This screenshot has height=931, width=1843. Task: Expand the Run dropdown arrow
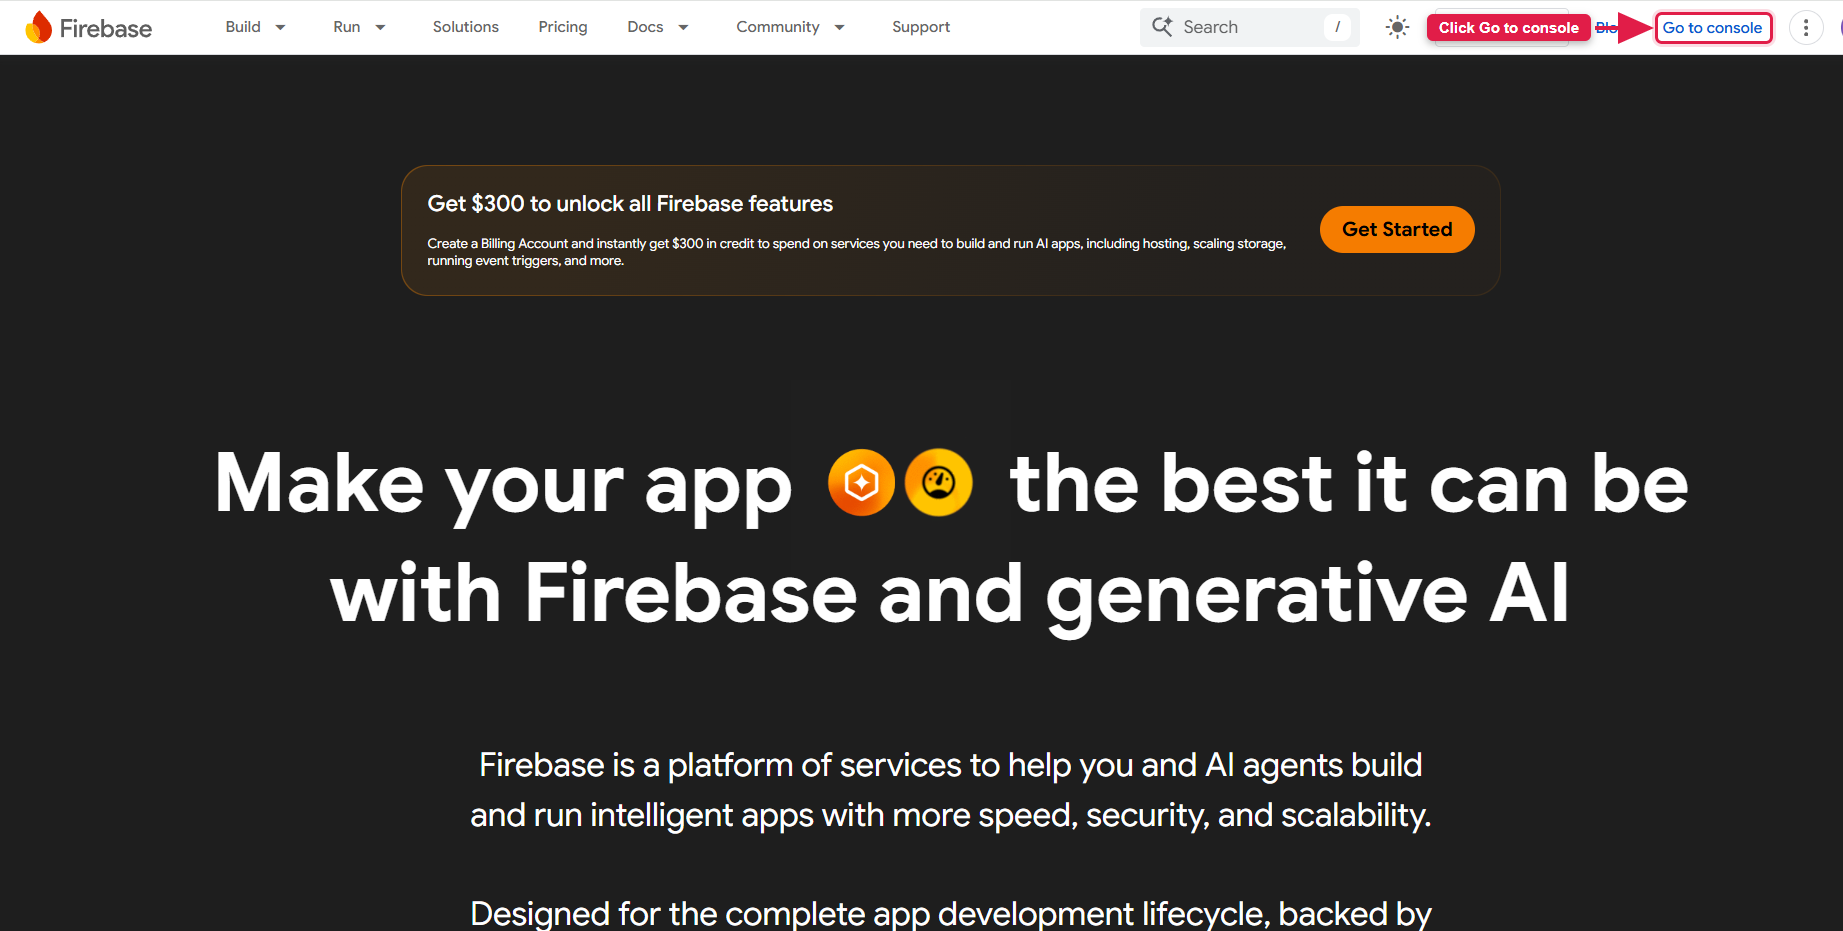(380, 27)
